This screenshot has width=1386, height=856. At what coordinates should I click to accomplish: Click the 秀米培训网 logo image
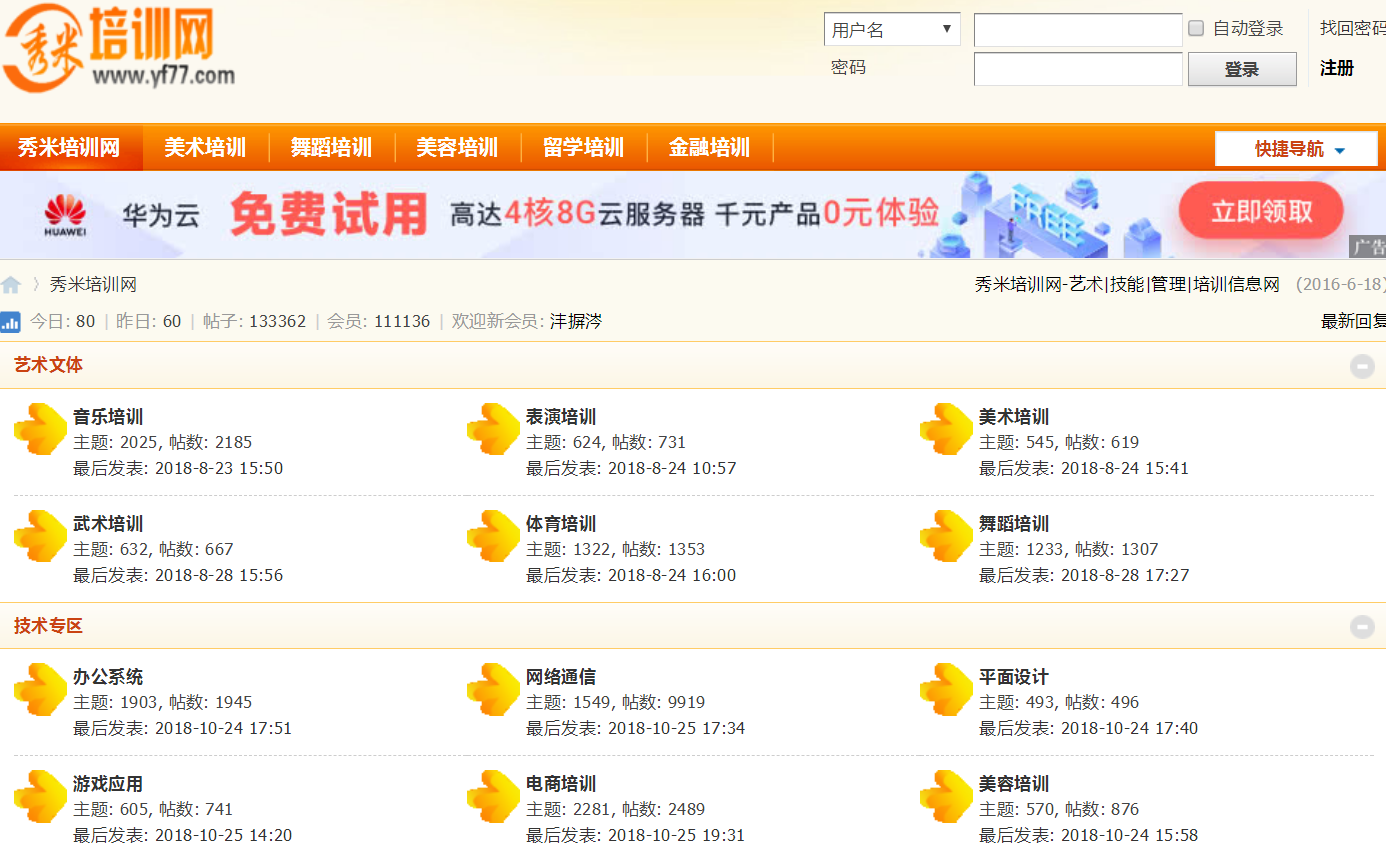(119, 48)
